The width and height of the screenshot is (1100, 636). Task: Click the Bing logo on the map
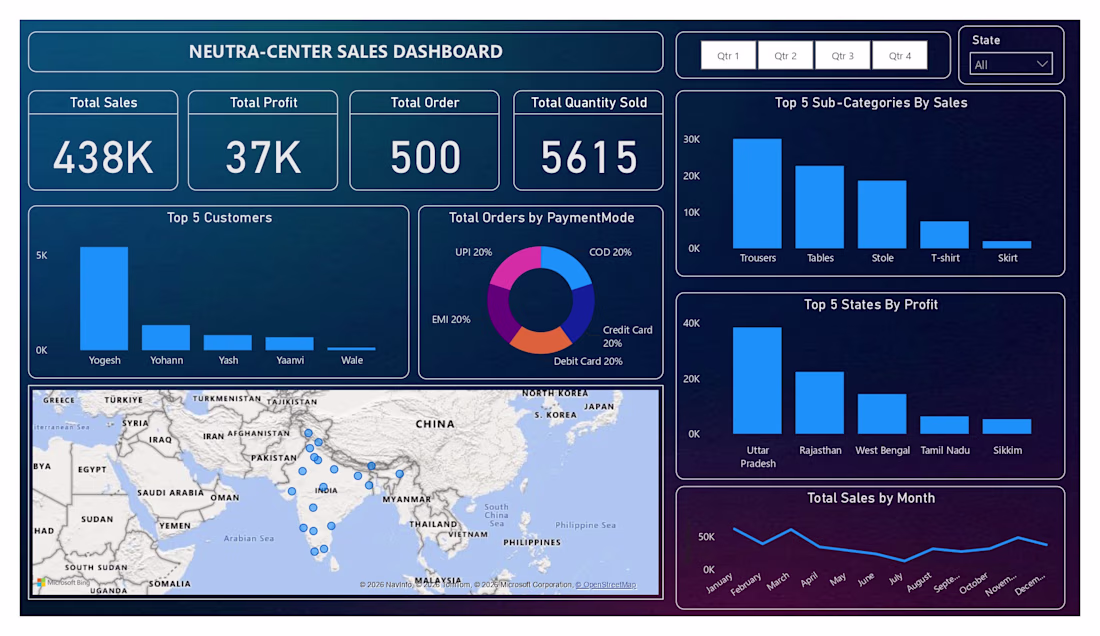63,582
